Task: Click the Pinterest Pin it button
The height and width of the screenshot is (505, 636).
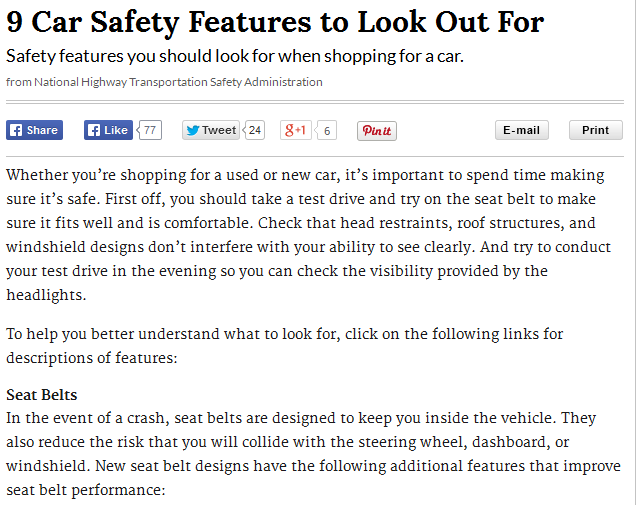Action: coord(377,131)
